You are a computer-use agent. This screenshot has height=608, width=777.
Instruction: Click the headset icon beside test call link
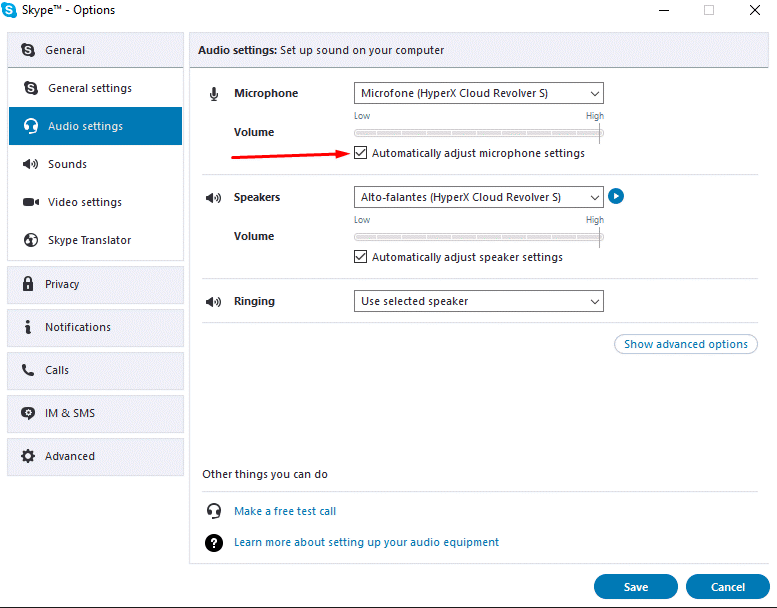pos(214,511)
